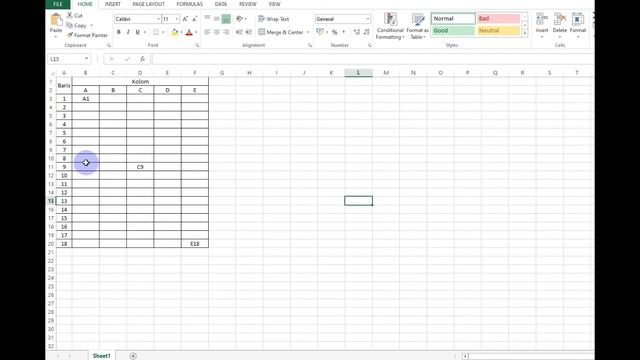The image size is (640, 360).
Task: Set Middle Align vertical alignment
Action: [x=217, y=19]
